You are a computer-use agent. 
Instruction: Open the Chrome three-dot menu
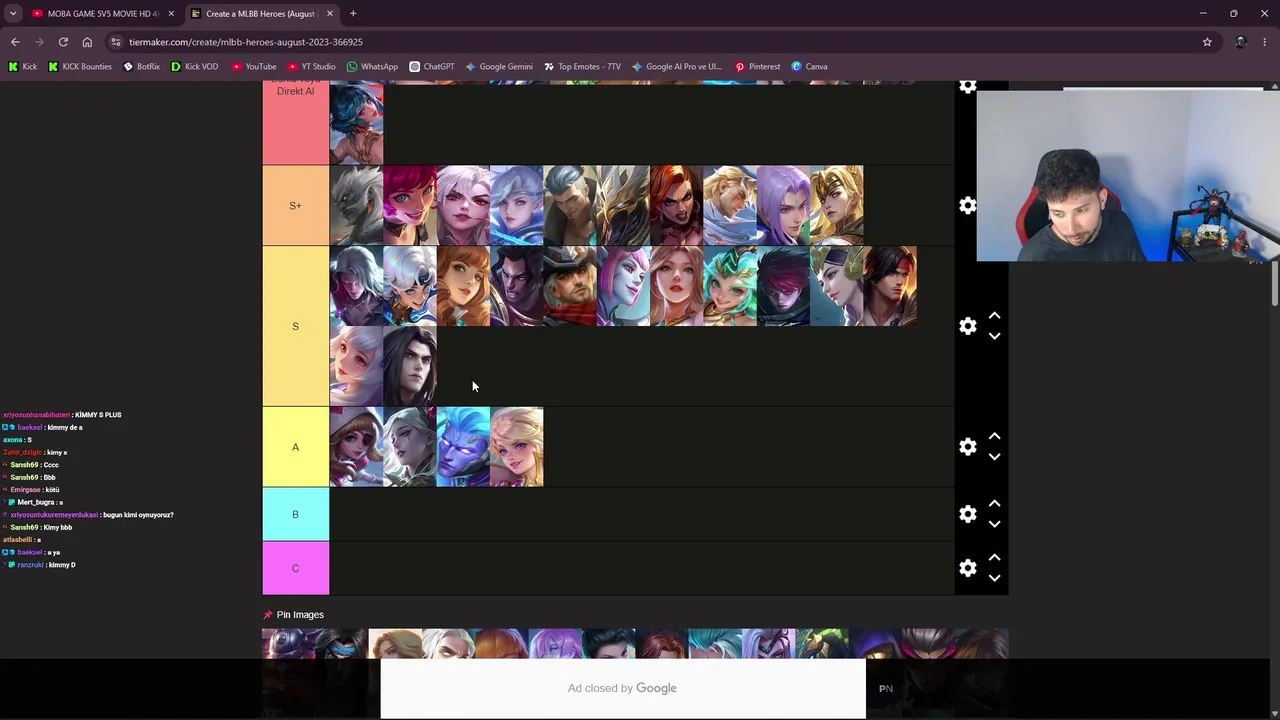click(x=1265, y=42)
